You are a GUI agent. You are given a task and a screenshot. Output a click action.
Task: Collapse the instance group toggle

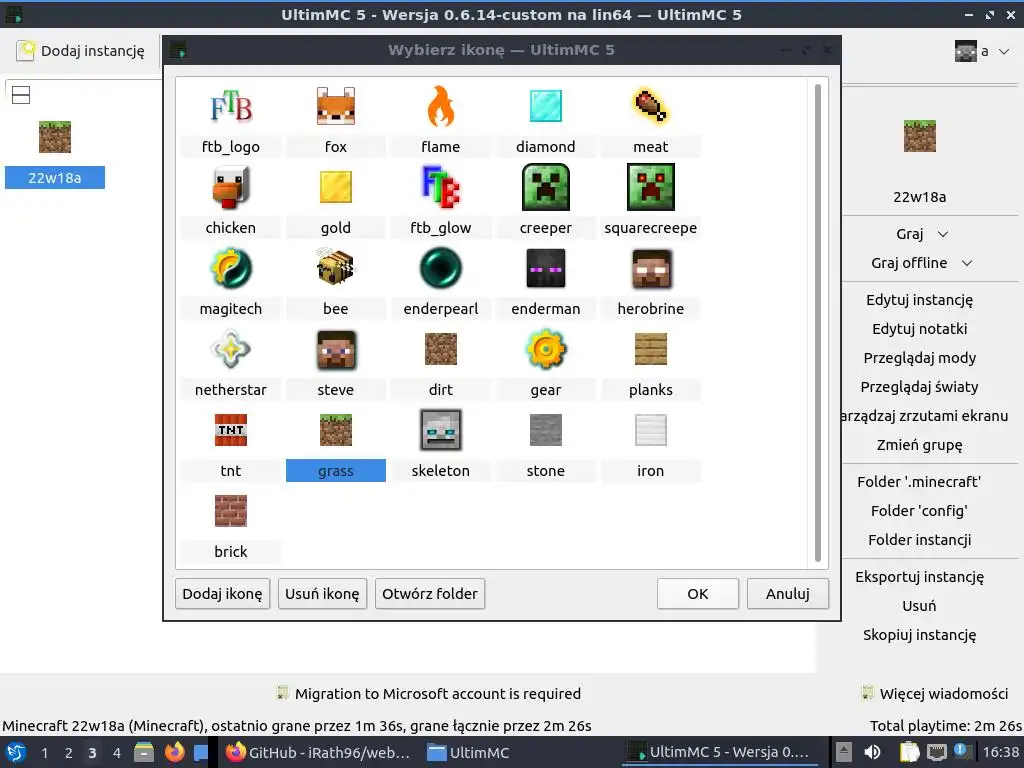point(21,95)
